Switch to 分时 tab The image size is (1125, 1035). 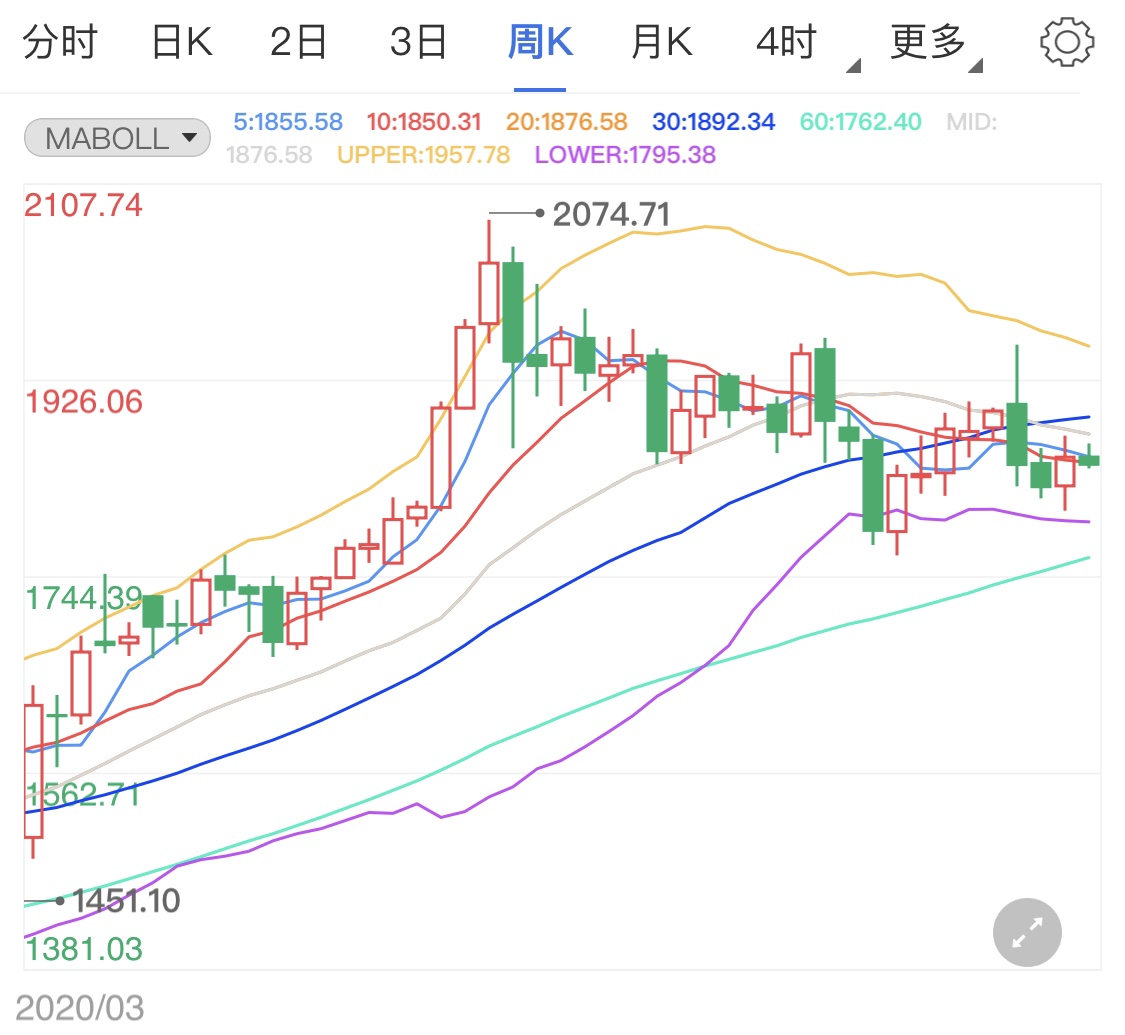pyautogui.click(x=60, y=42)
